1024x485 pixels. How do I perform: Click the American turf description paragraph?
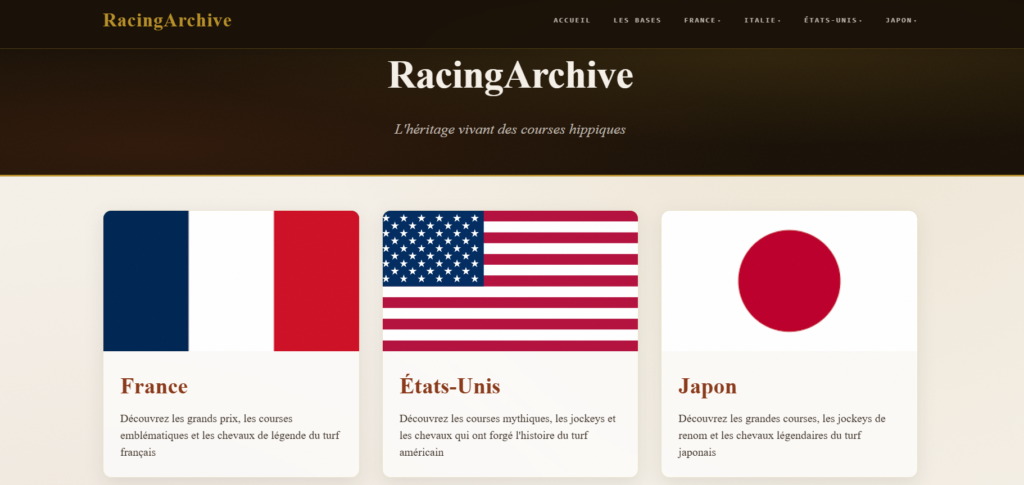pos(509,435)
